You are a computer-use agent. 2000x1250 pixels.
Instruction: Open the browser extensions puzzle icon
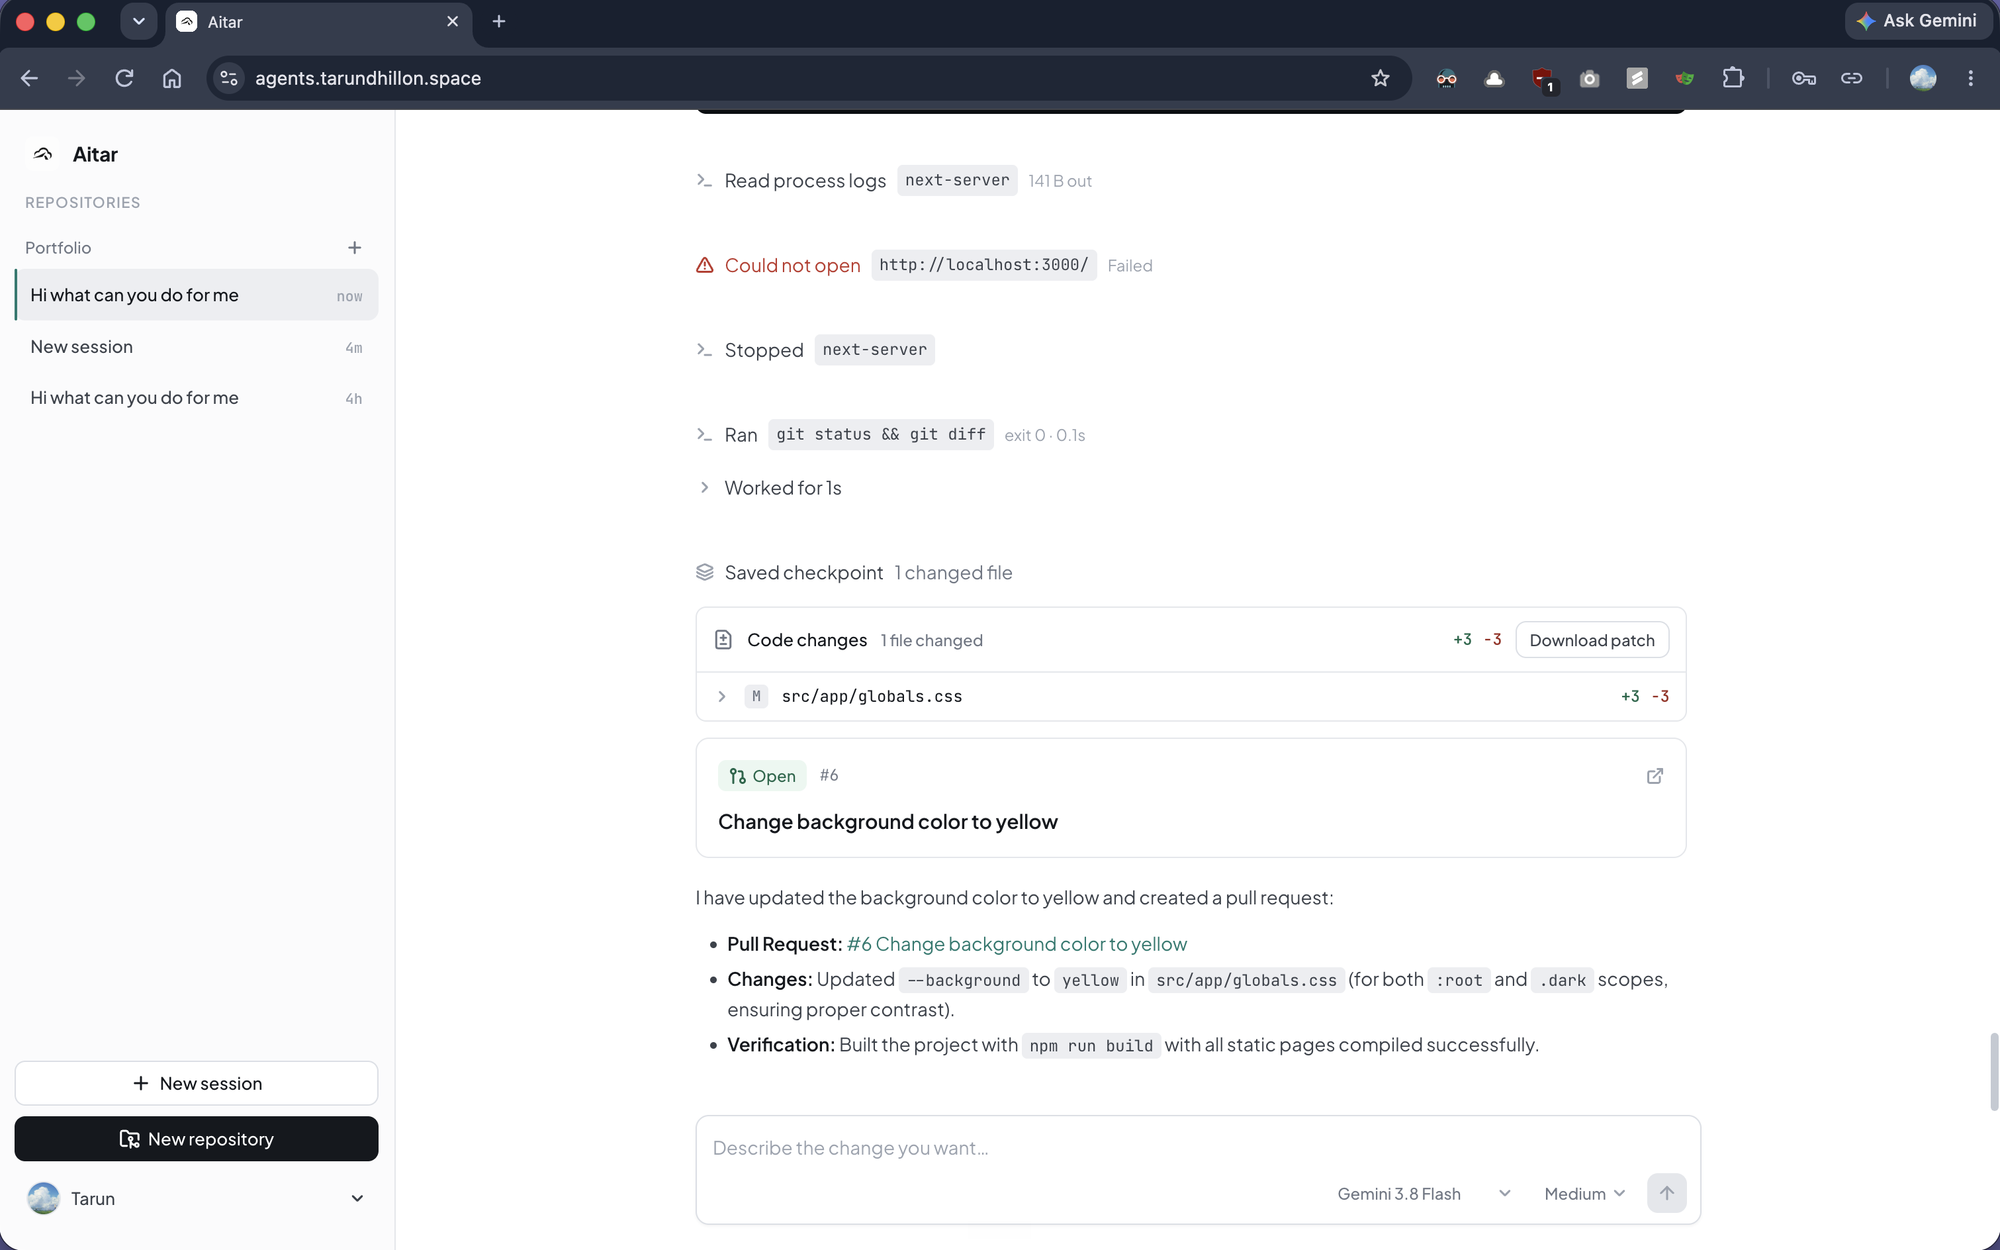(x=1733, y=78)
